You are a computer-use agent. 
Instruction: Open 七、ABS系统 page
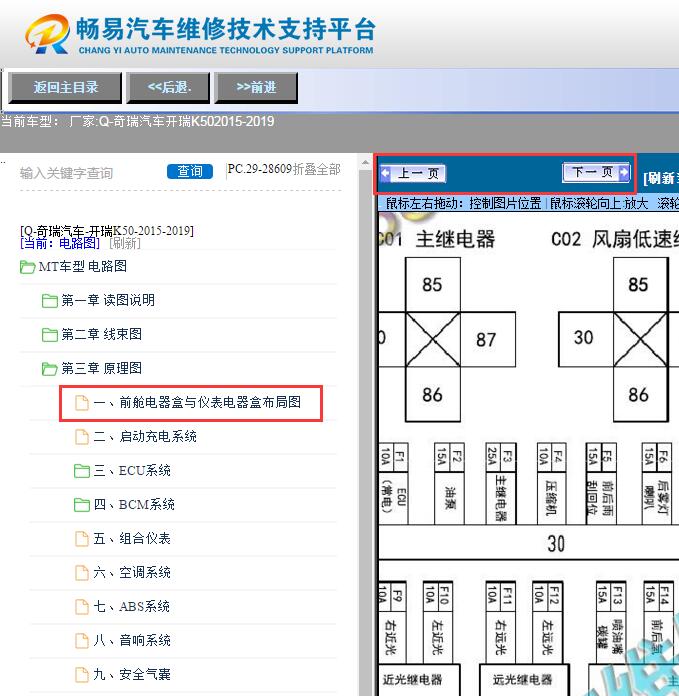pos(132,607)
